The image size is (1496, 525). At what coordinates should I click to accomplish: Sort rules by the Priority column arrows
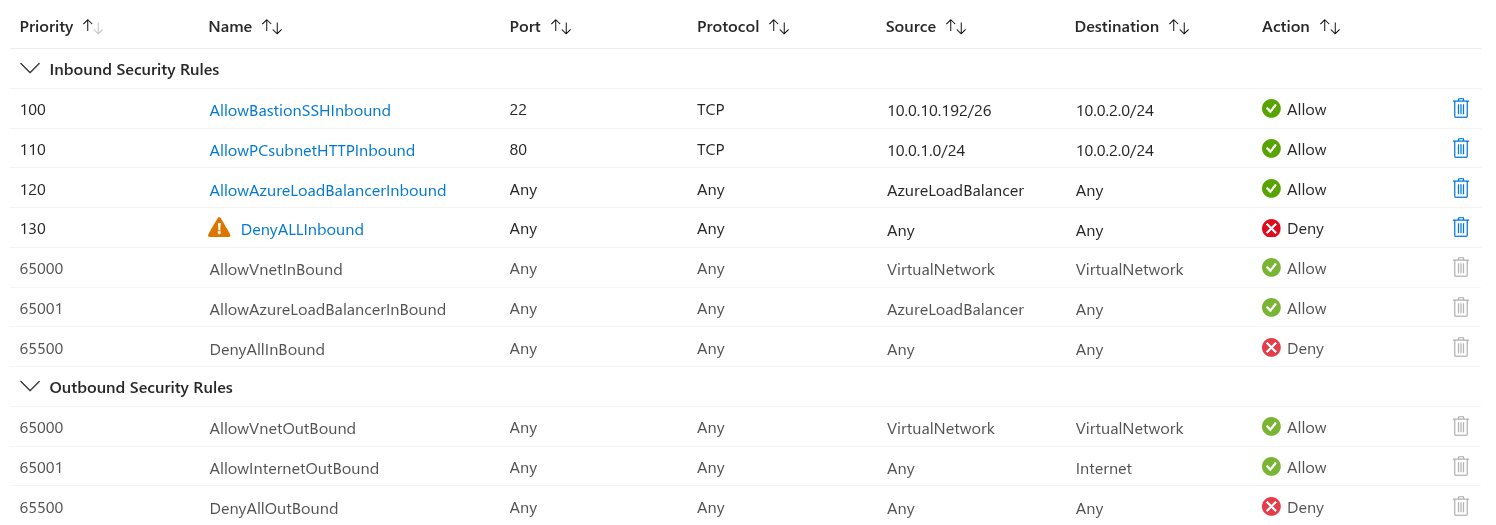point(92,27)
